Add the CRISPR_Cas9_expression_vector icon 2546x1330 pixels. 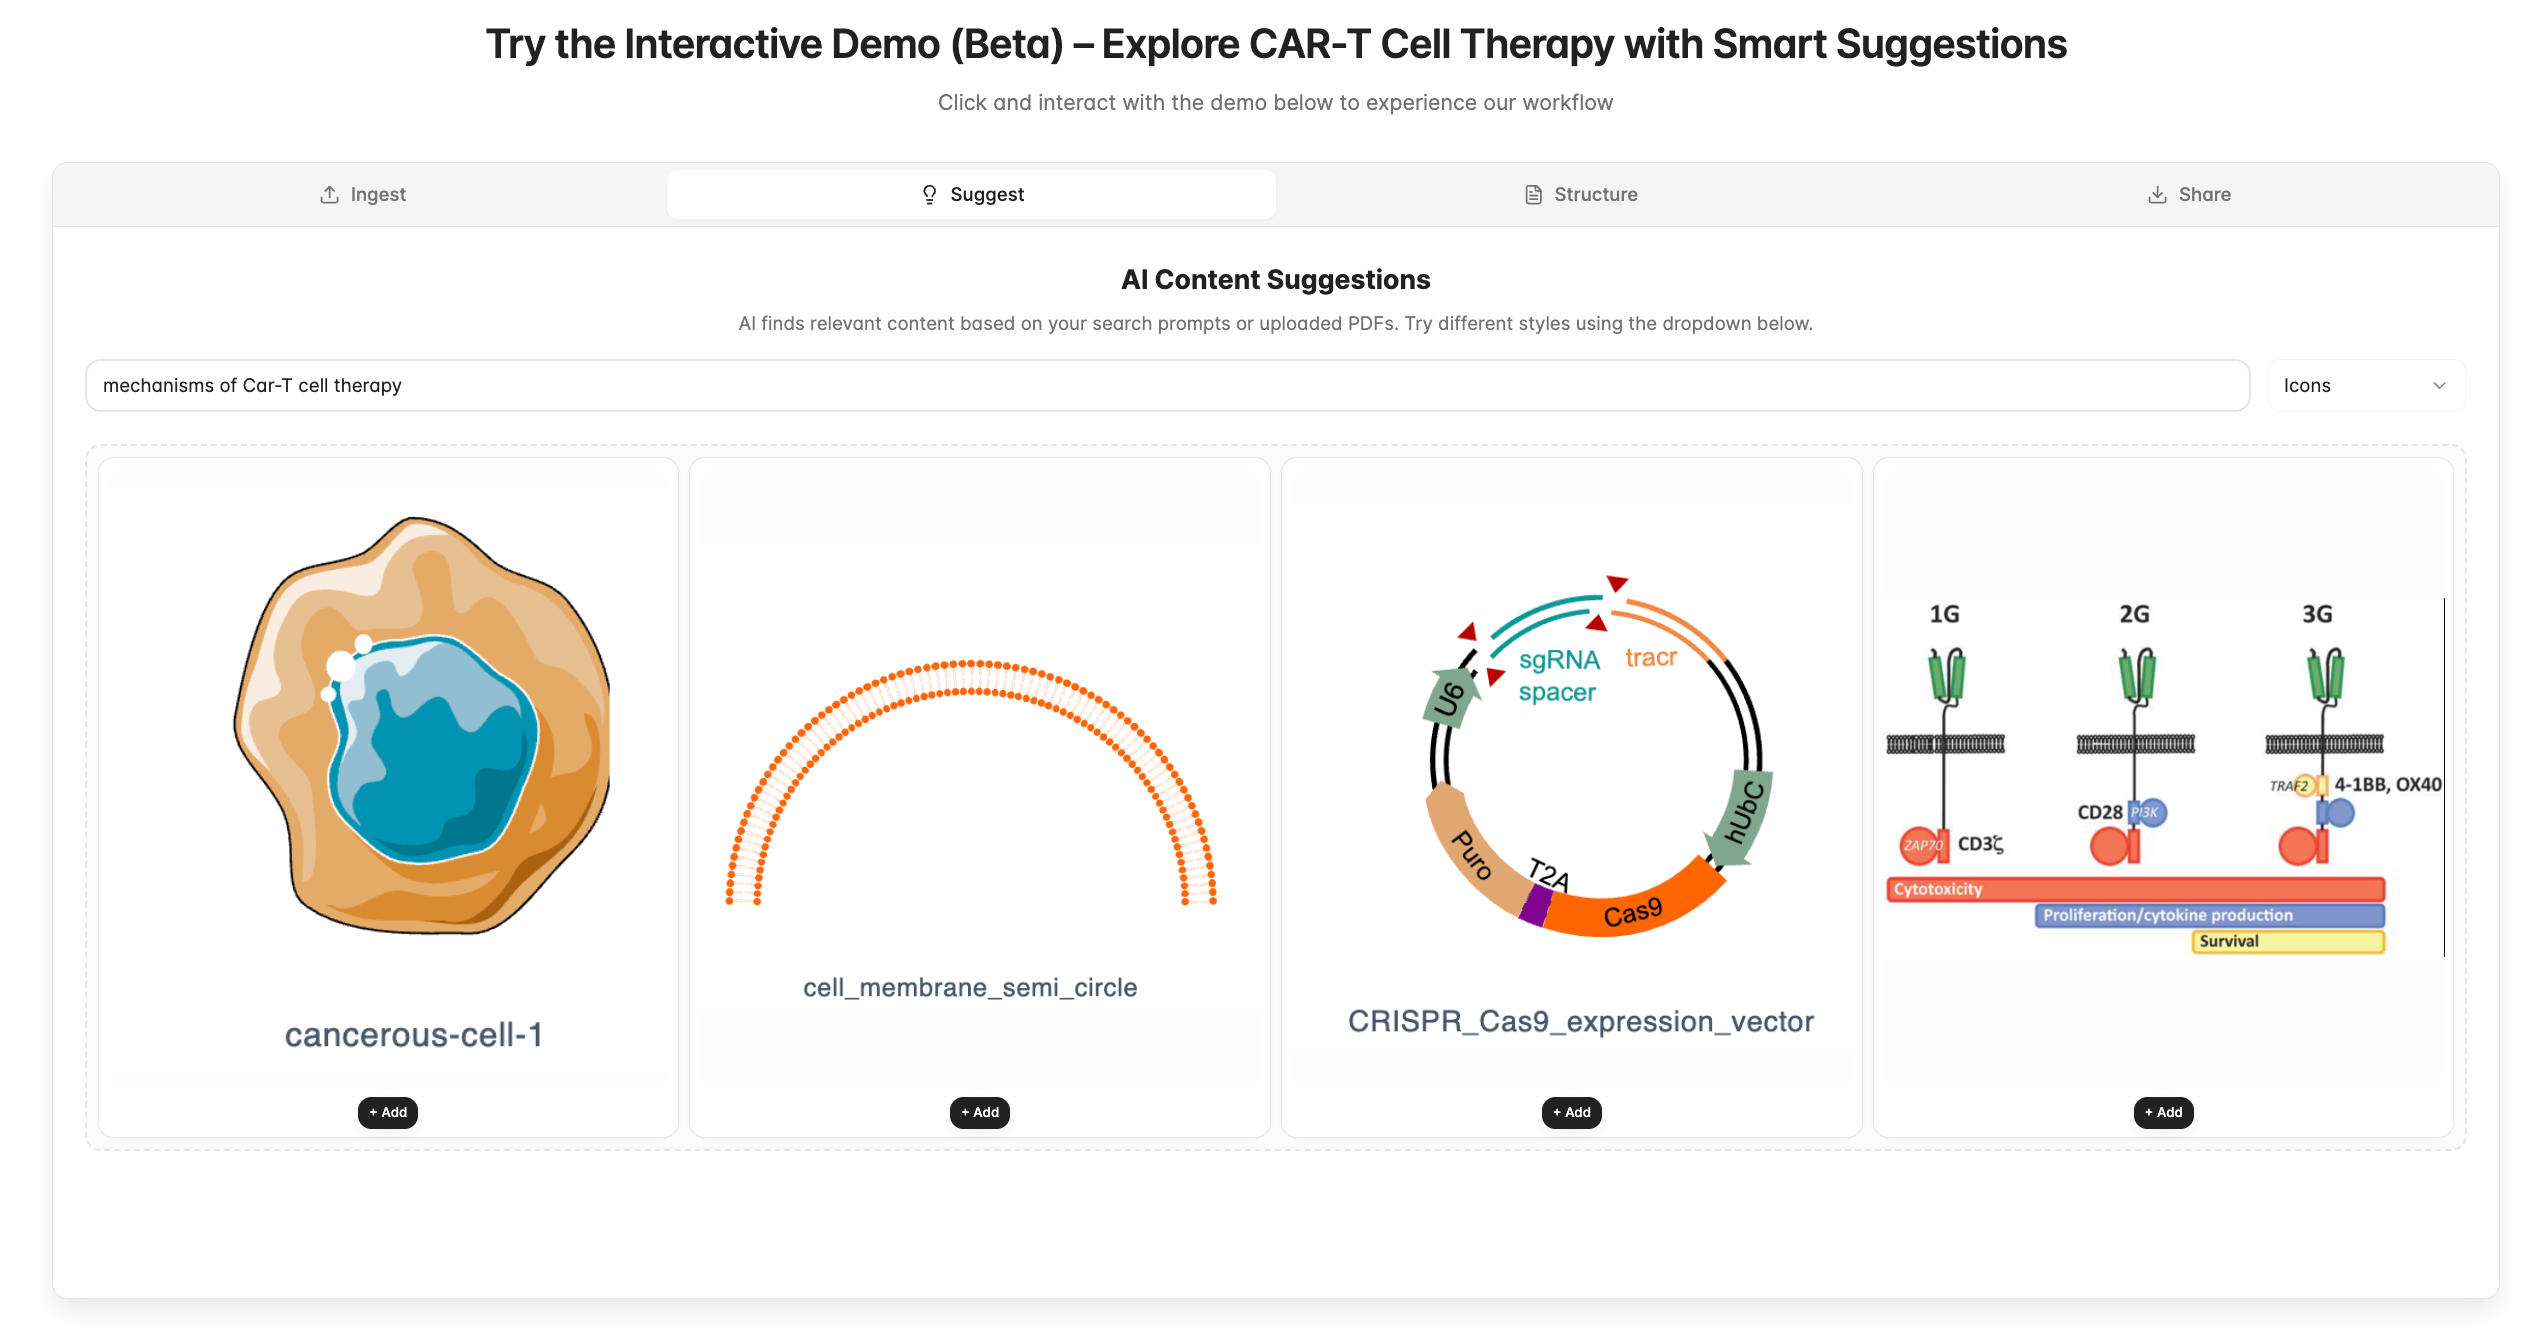coord(1571,1112)
